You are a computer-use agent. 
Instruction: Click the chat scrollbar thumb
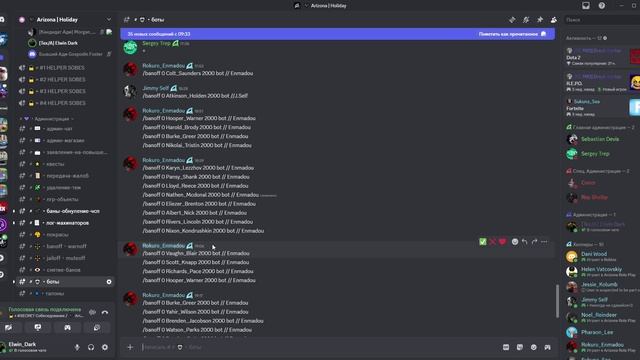(x=557, y=301)
